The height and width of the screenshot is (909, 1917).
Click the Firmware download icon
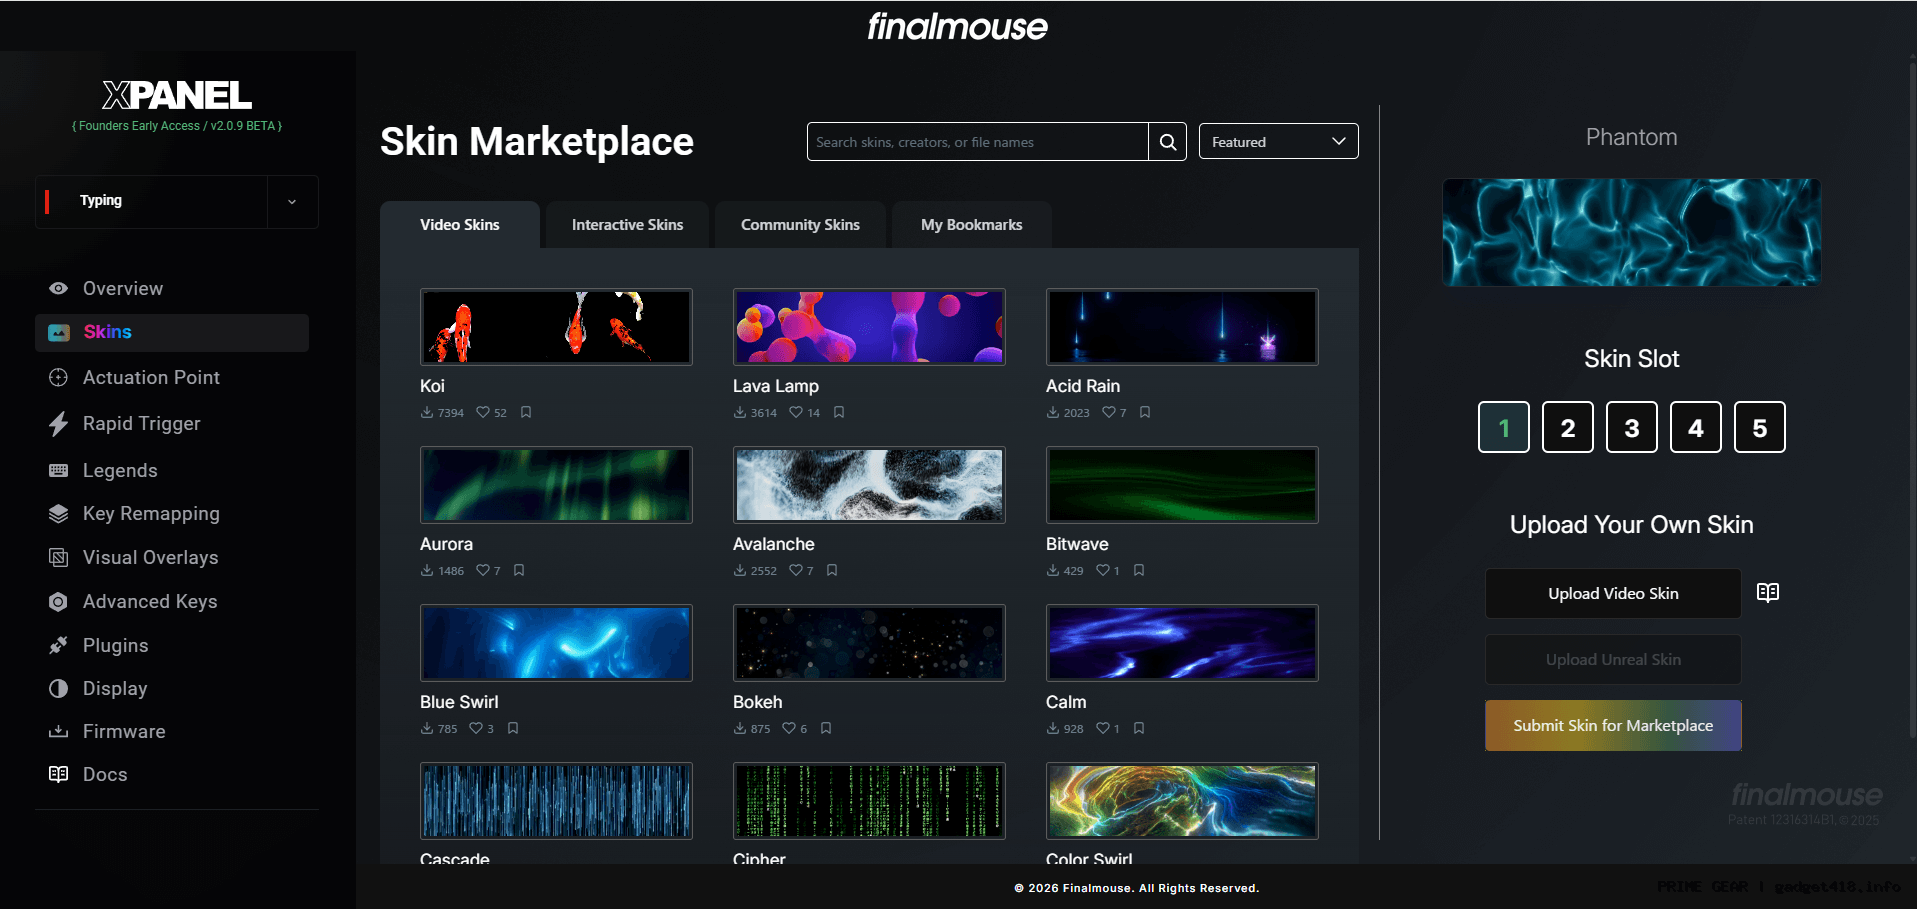pos(59,731)
